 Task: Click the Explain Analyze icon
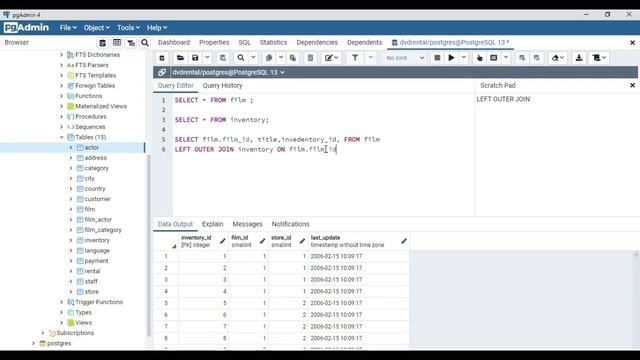click(494, 58)
